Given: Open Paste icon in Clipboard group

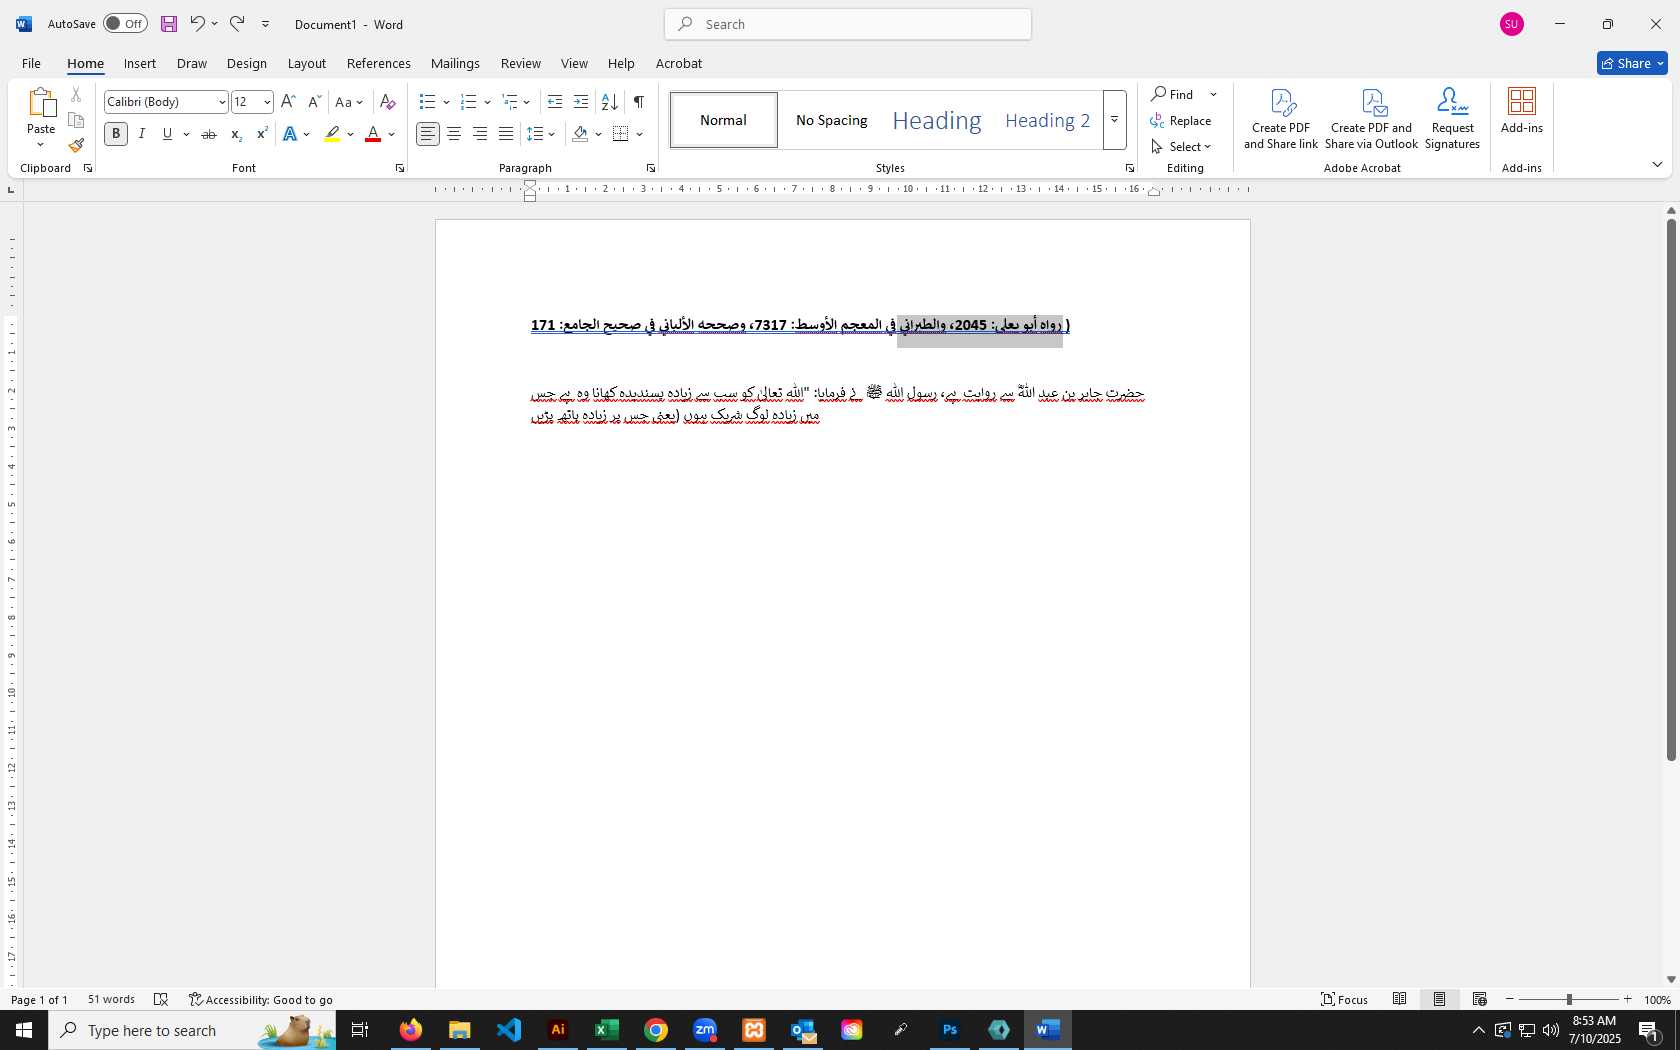Looking at the screenshot, I should point(41,102).
